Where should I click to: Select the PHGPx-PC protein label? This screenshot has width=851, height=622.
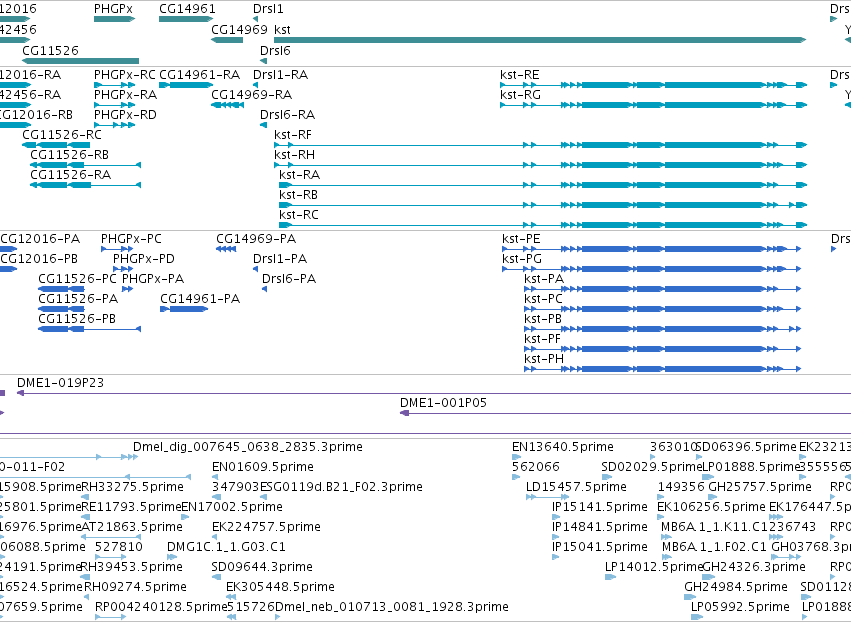[x=131, y=239]
